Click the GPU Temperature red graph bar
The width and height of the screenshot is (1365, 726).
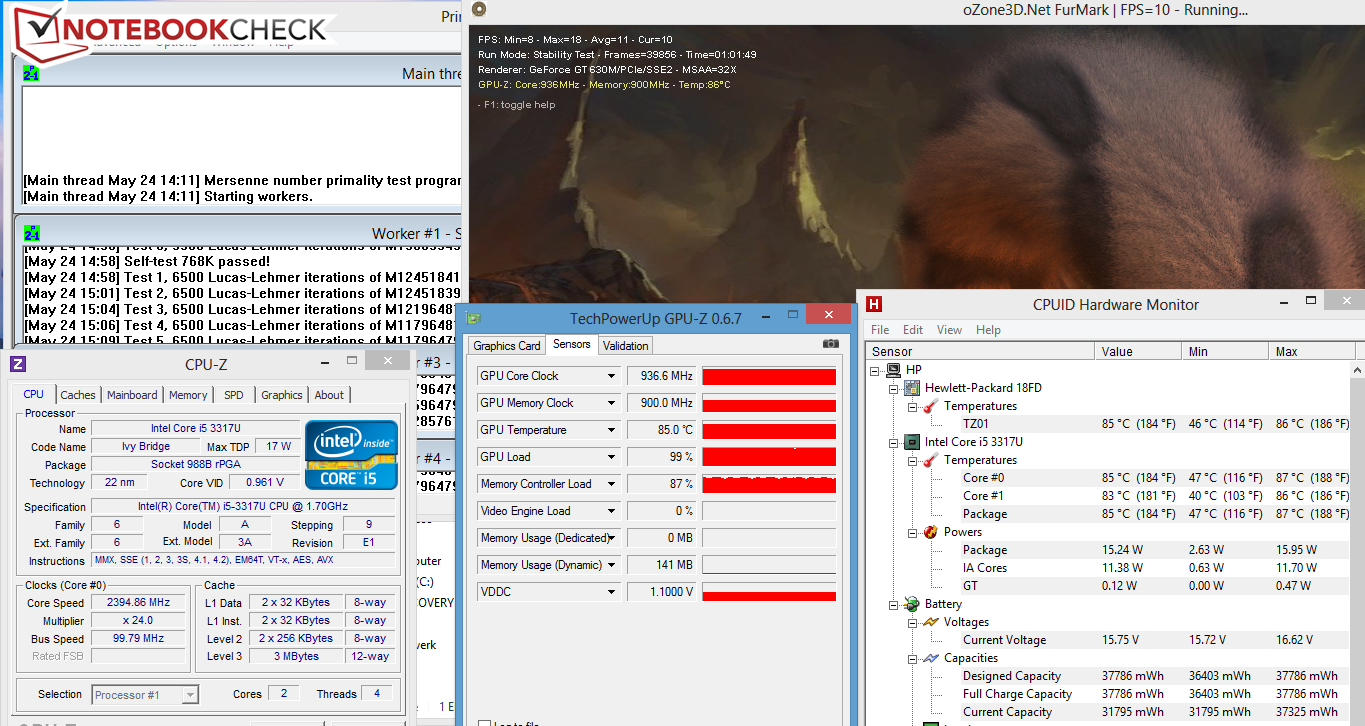[769, 430]
